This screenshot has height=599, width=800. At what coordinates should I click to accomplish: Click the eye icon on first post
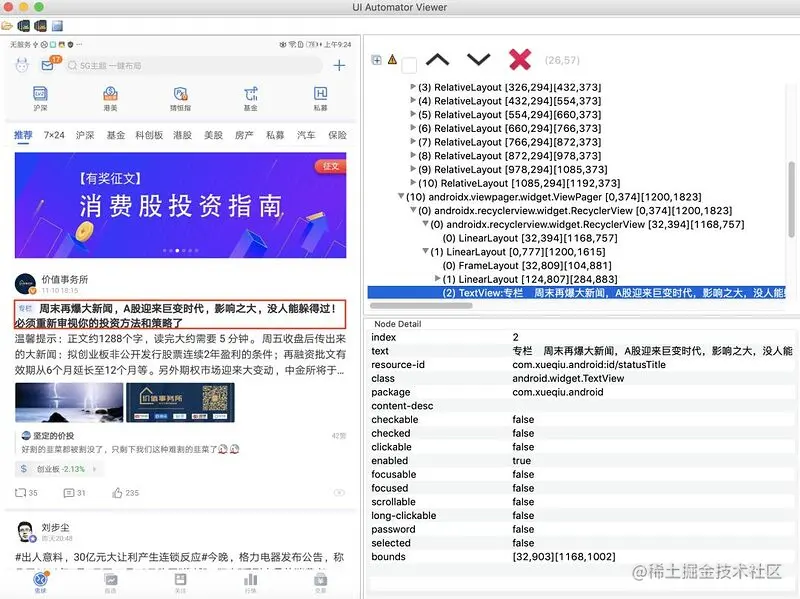[339, 493]
